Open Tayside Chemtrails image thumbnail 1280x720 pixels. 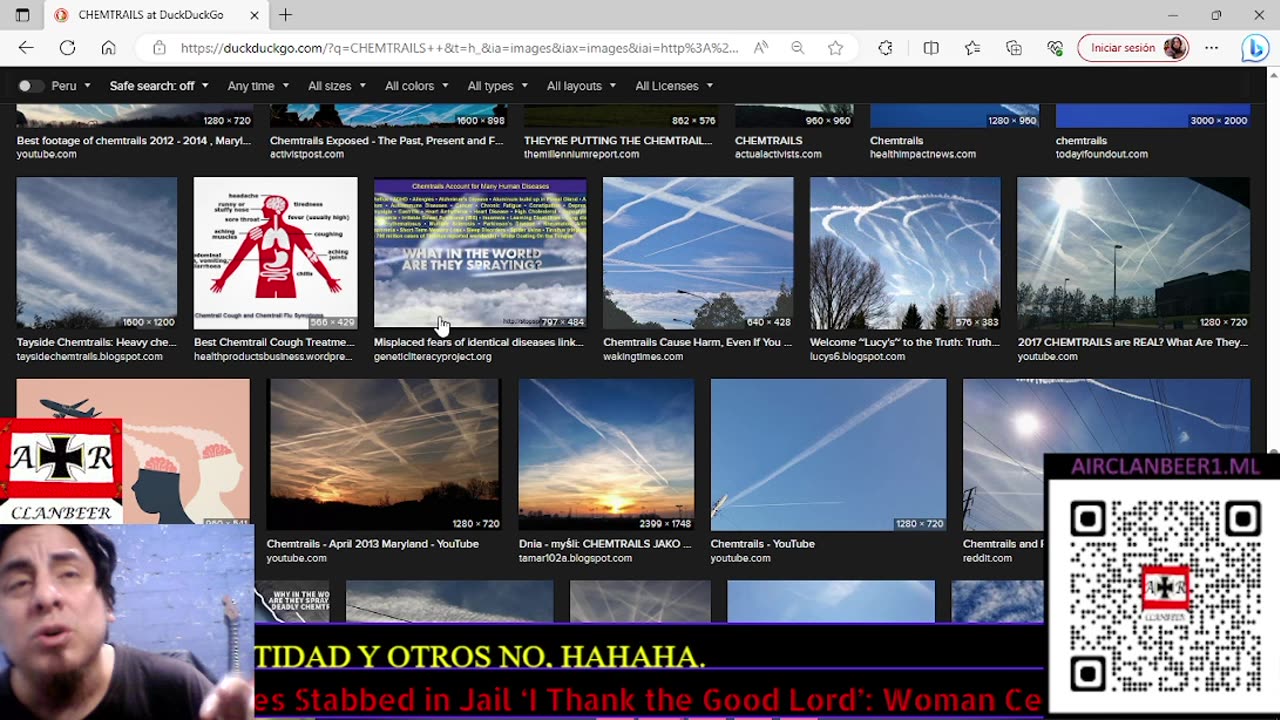[97, 253]
